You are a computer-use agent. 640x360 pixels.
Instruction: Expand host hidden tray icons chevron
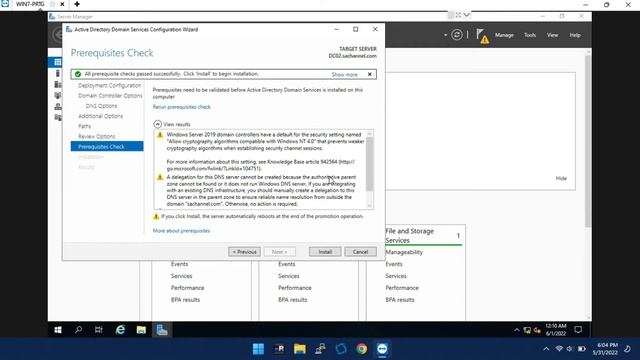[546, 349]
